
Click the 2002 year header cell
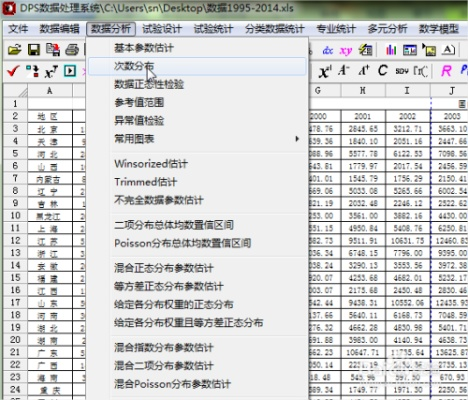pos(408,116)
